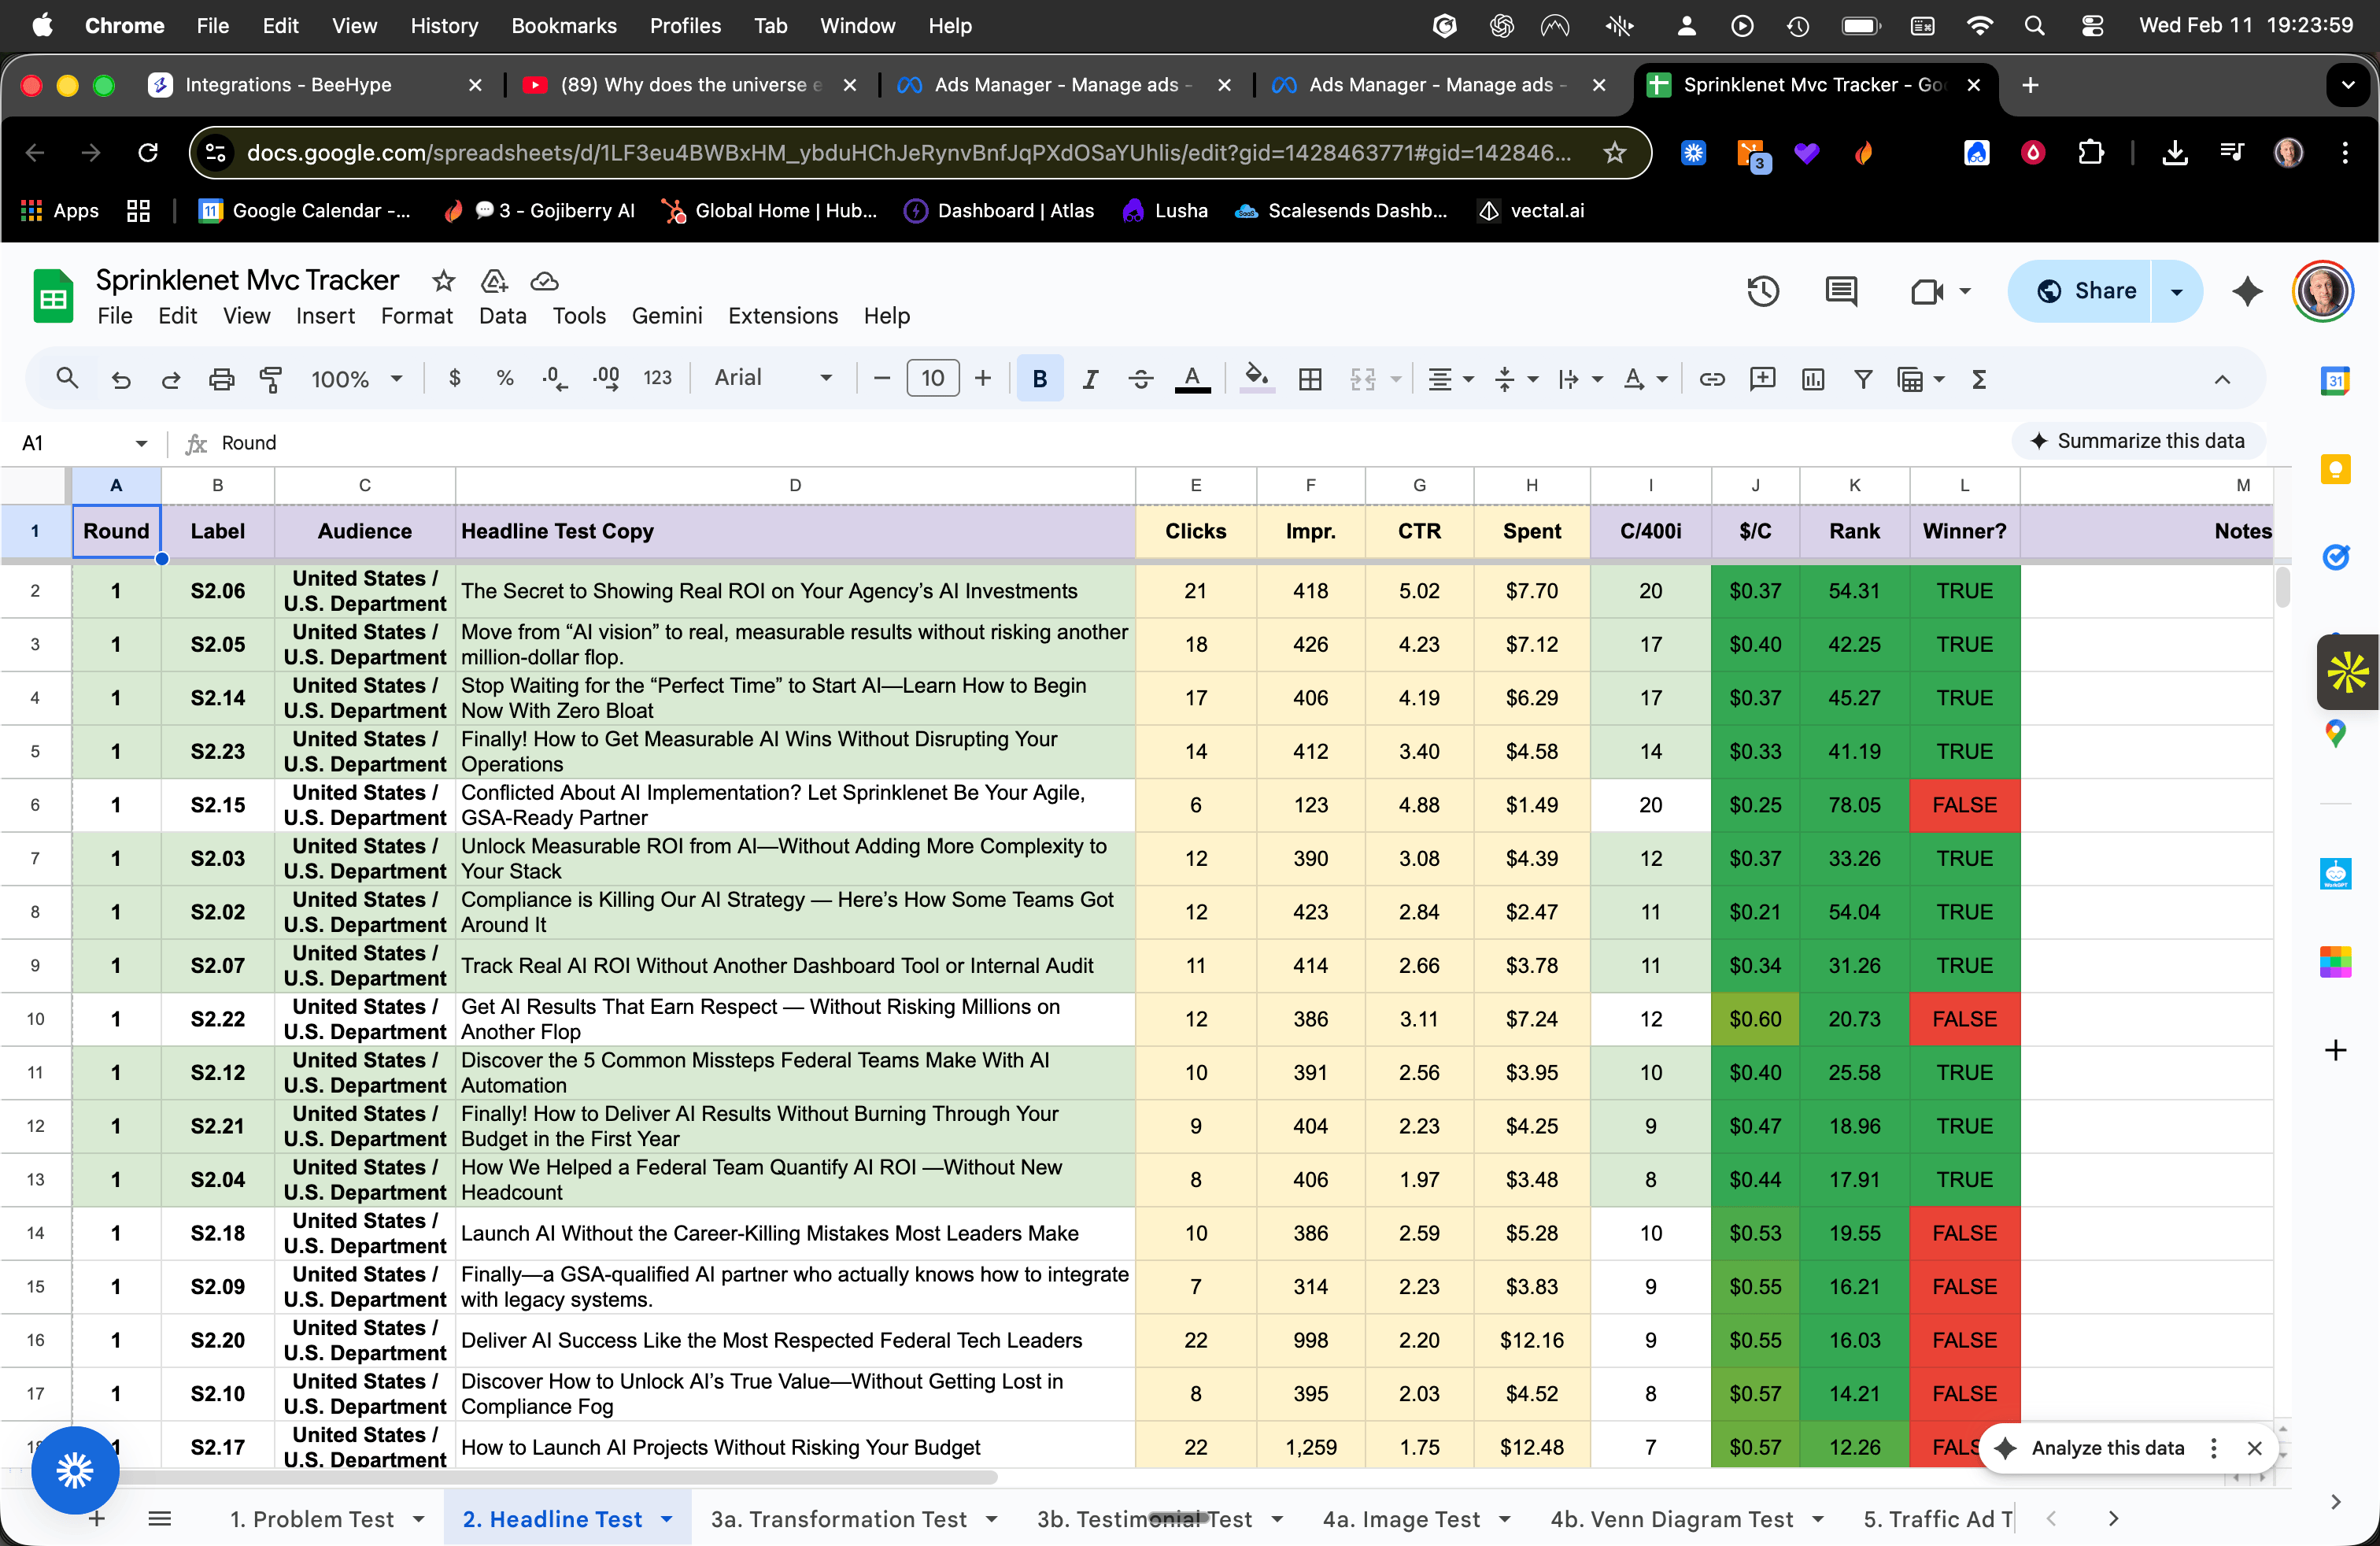
Task: Insert a link via chain icon
Action: (1711, 379)
